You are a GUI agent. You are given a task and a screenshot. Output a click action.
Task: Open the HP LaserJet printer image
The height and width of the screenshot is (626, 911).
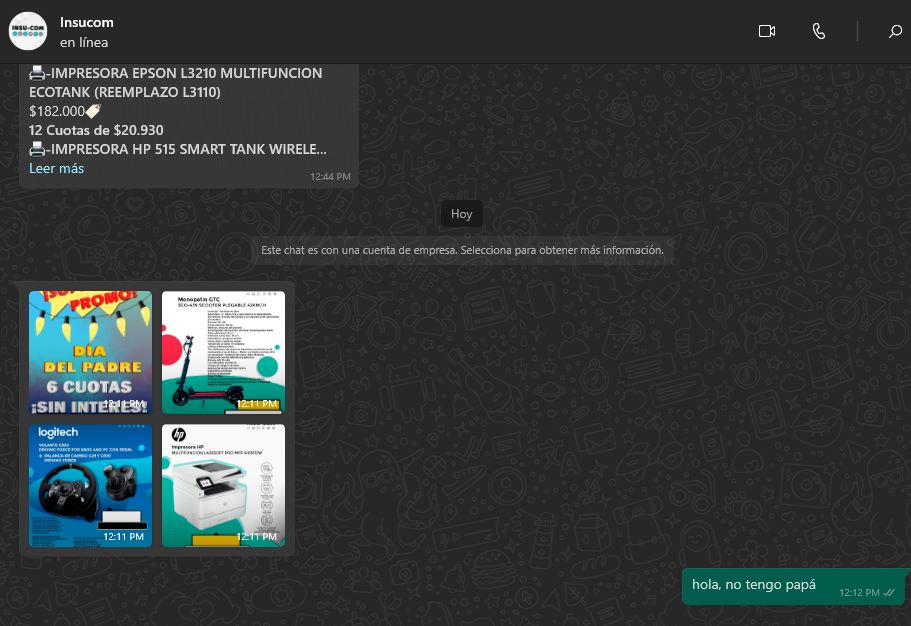(223, 485)
